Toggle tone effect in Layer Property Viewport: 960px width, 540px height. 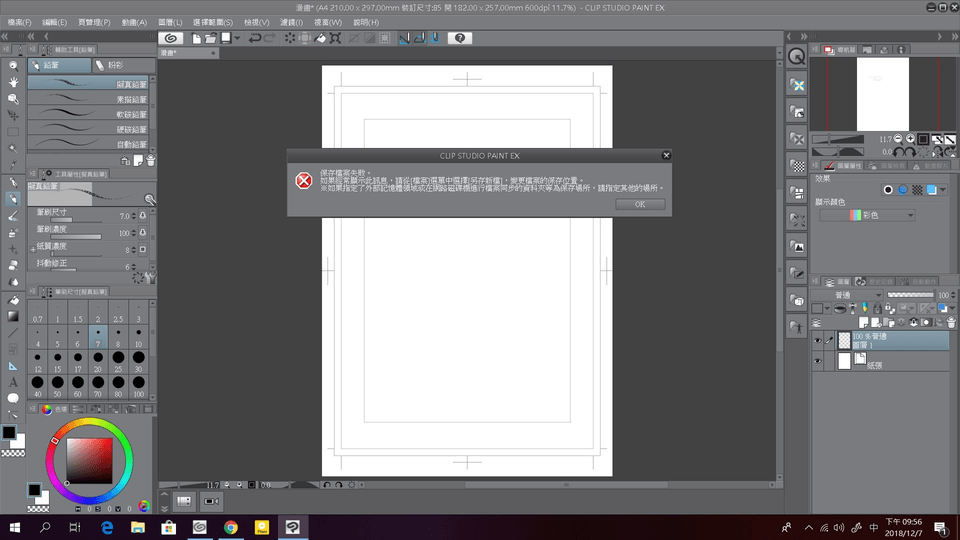[x=917, y=190]
